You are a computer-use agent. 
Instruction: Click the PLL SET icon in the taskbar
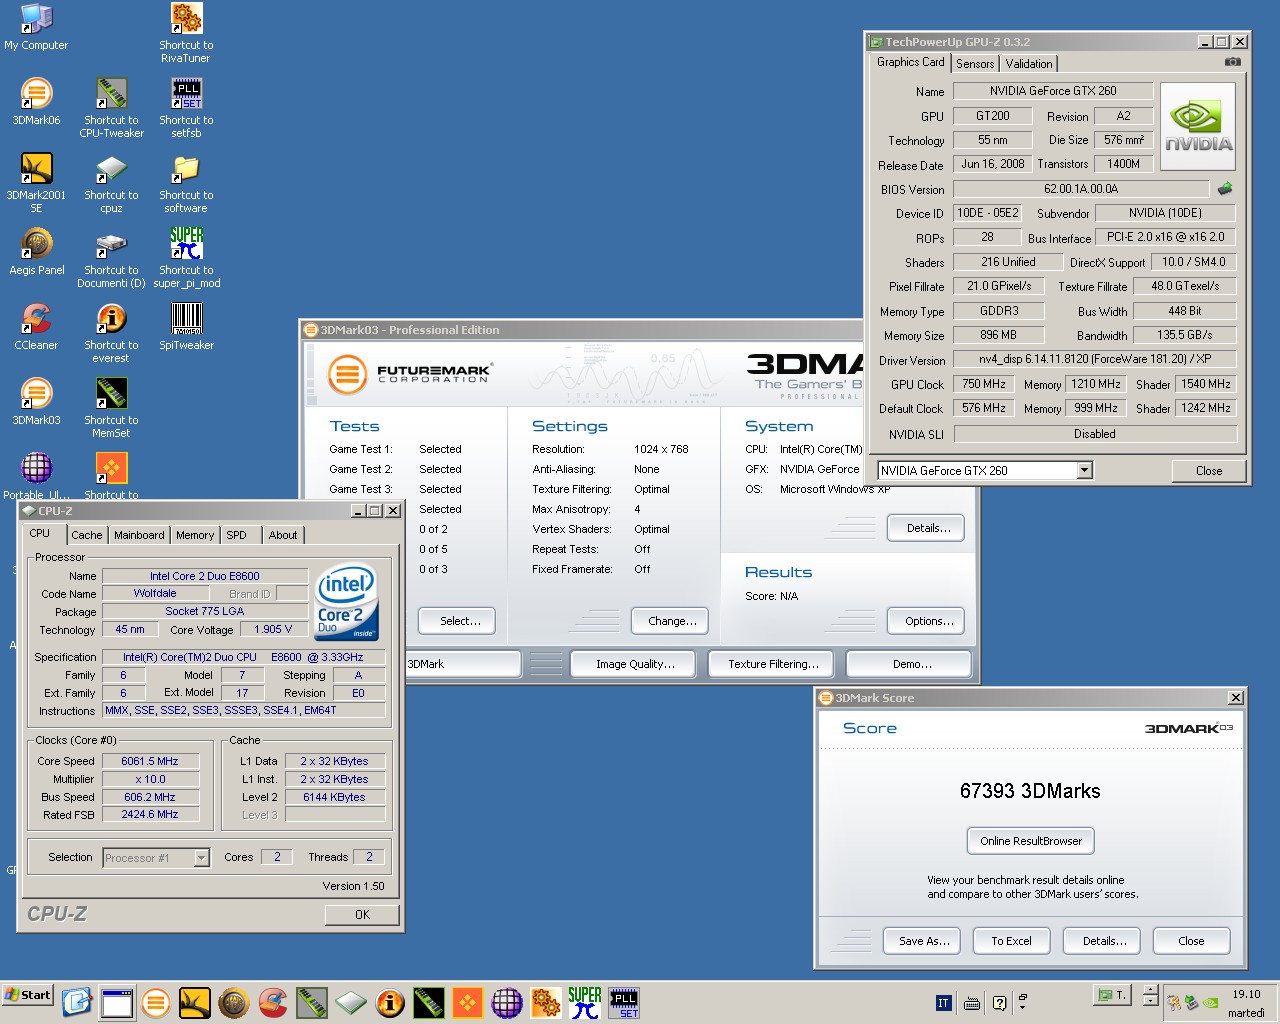624,1002
